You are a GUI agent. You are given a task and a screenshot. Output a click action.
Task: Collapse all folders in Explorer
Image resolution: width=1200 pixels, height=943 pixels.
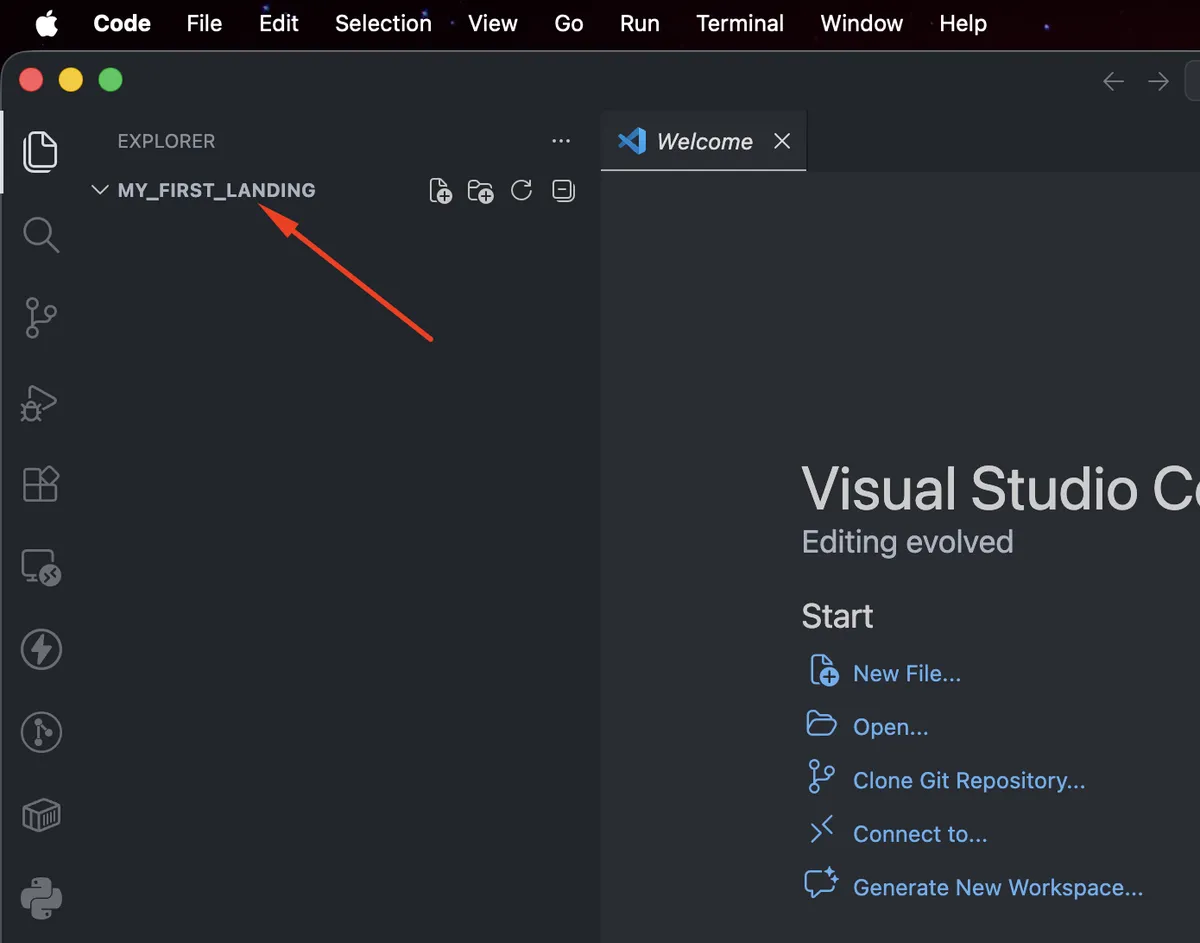click(564, 190)
